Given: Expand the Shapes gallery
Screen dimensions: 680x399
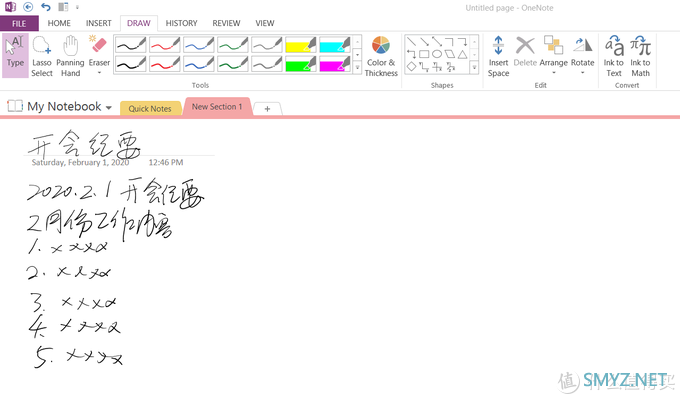Looking at the screenshot, I should point(474,68).
